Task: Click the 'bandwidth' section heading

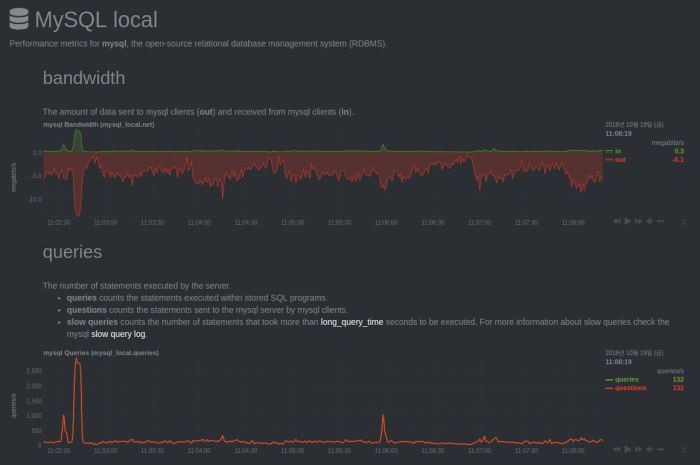Action: [x=84, y=78]
